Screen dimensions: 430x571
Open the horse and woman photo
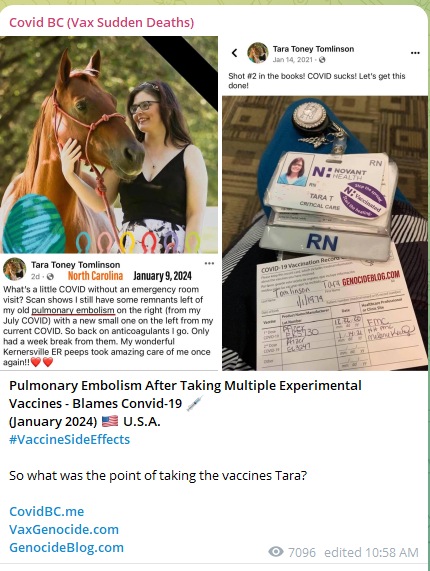click(x=109, y=145)
